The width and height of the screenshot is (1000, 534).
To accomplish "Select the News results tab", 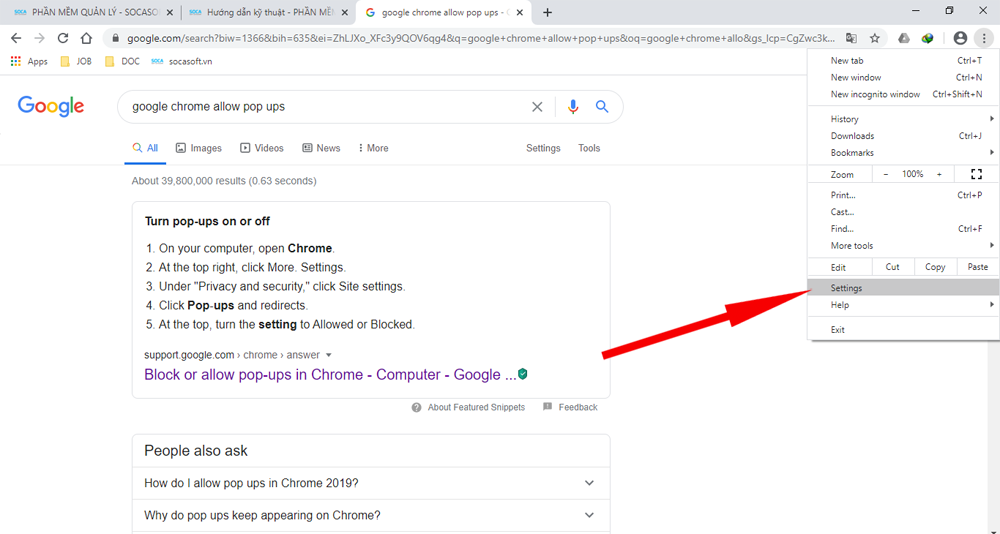I will (321, 148).
